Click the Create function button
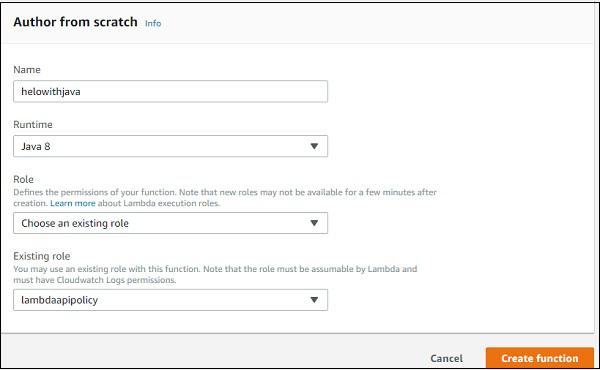 (540, 358)
